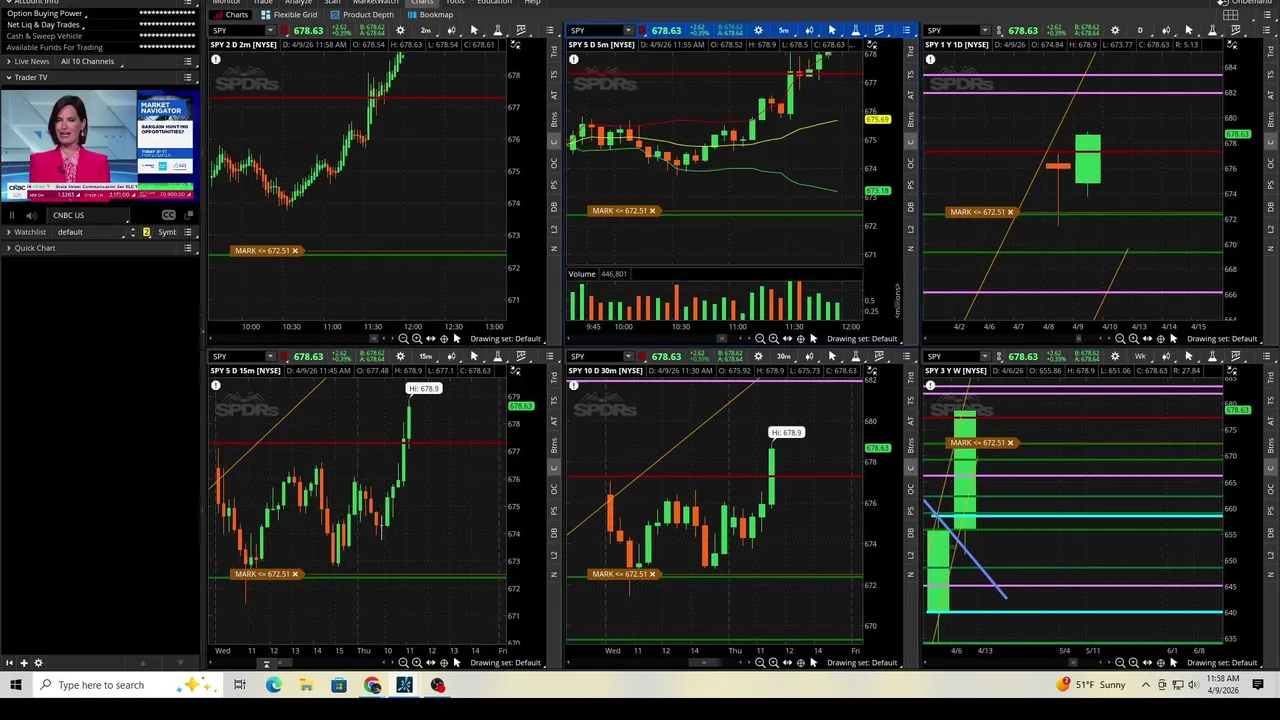Click info alert icon on 2m chart
Viewport: 1280px width, 720px height.
216,60
